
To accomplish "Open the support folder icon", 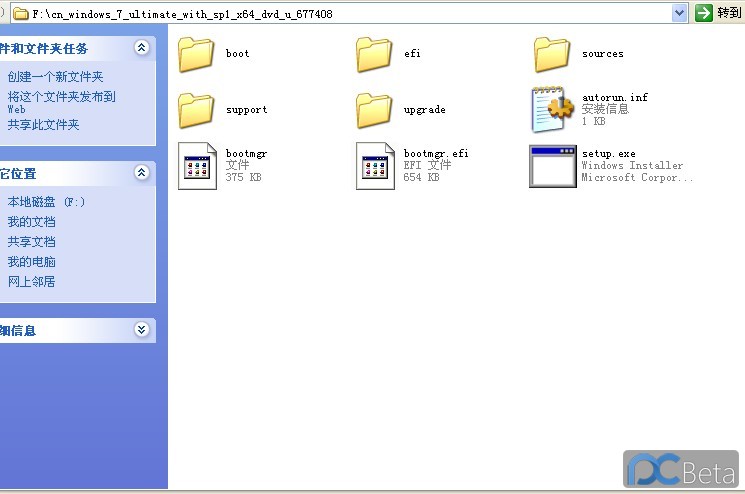I will [x=196, y=111].
